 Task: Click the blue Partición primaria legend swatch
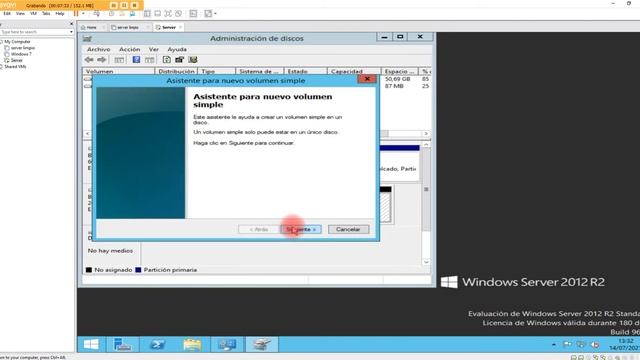click(138, 270)
